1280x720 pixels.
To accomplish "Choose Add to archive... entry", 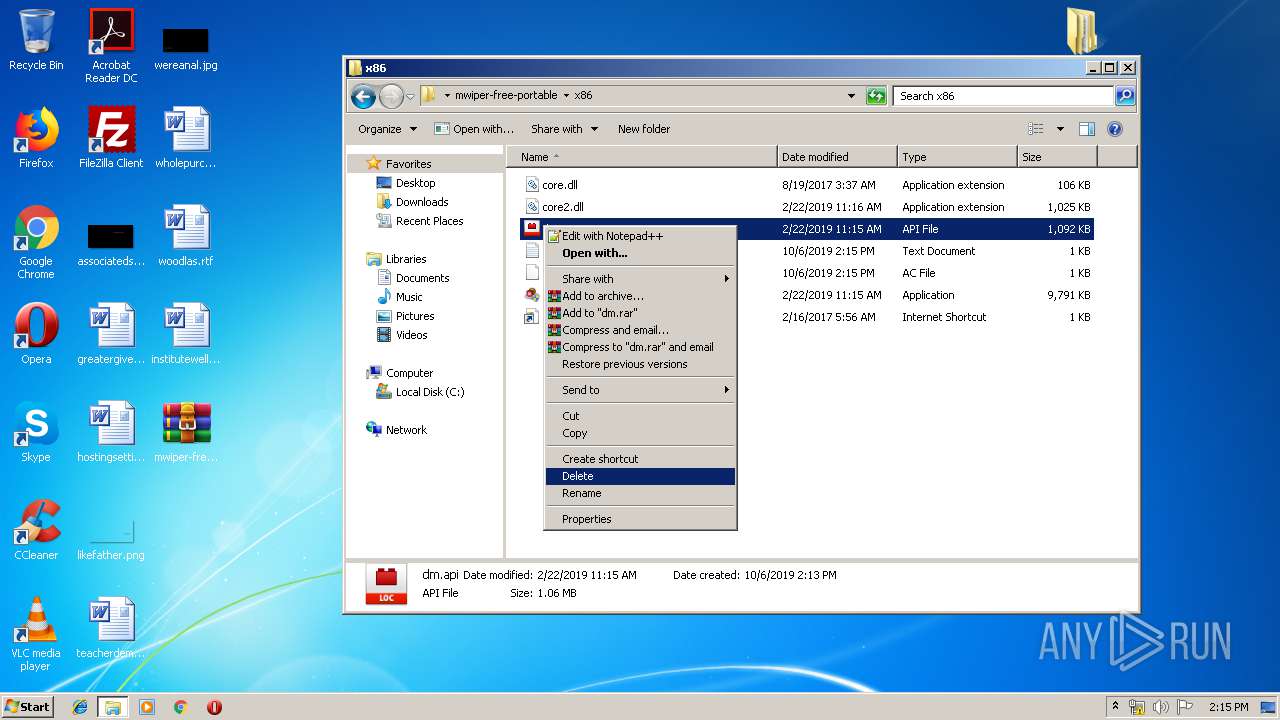I will 640,296.
